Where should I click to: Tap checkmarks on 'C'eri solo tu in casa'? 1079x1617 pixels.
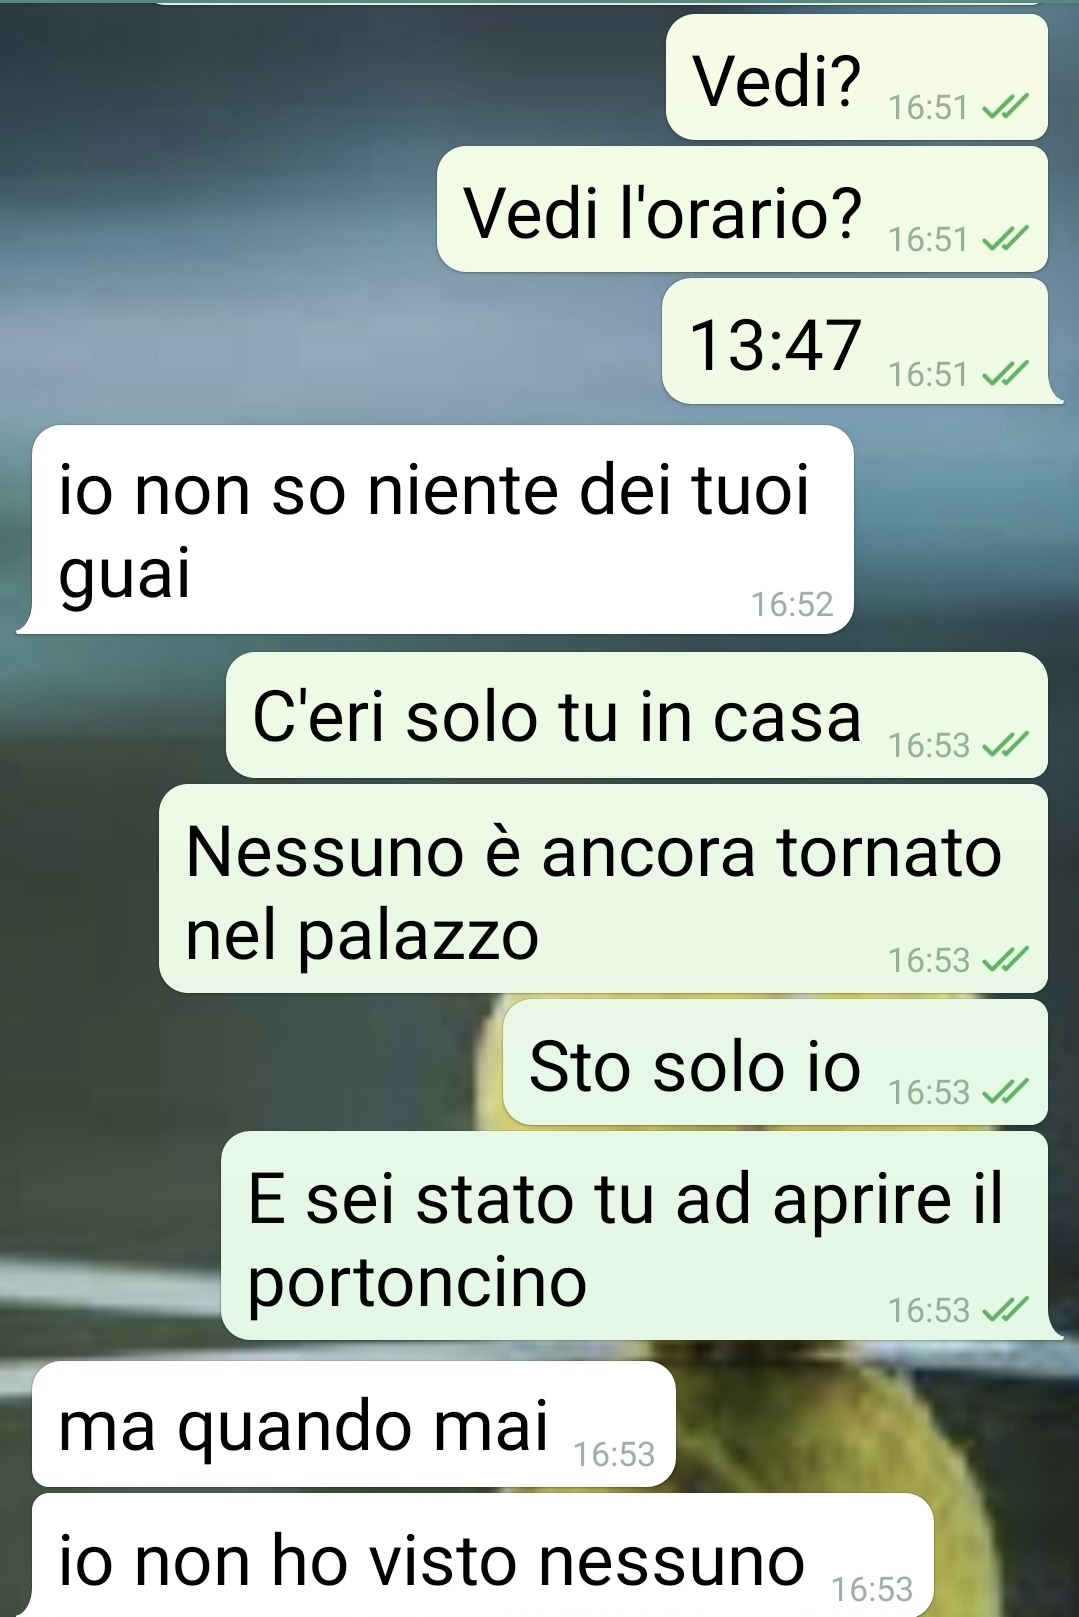(x=1005, y=745)
